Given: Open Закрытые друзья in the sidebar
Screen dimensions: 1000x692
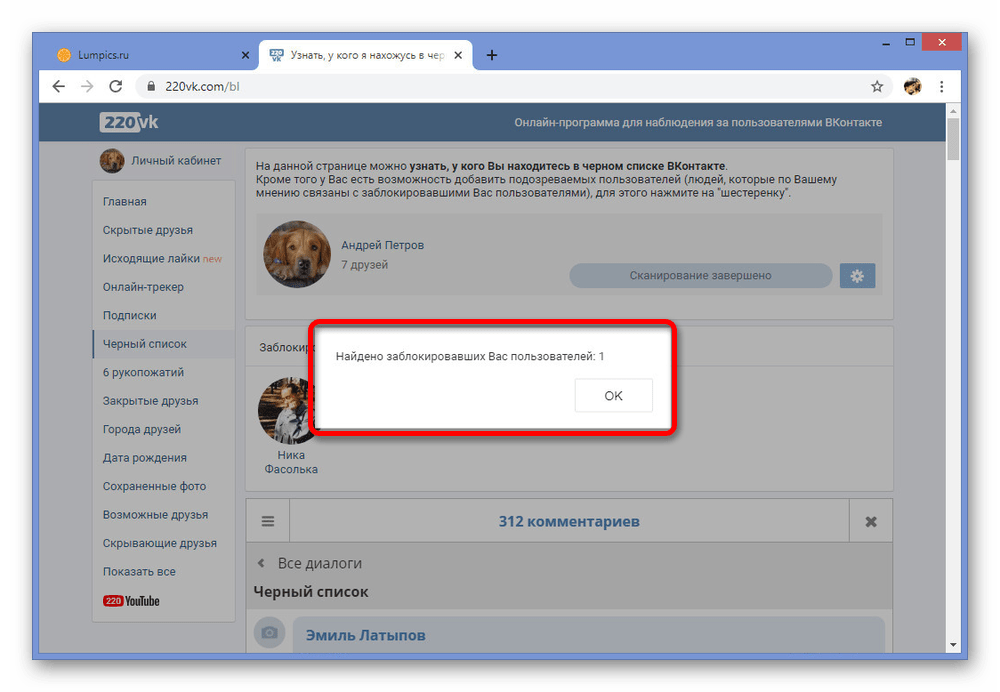Looking at the screenshot, I should 151,401.
